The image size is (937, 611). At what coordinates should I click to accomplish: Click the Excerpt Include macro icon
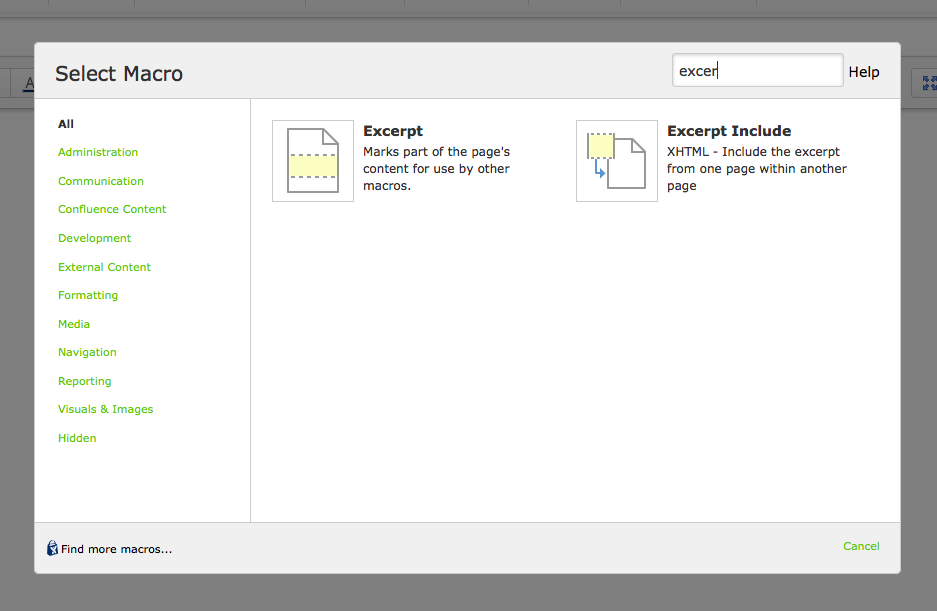[x=616, y=160]
